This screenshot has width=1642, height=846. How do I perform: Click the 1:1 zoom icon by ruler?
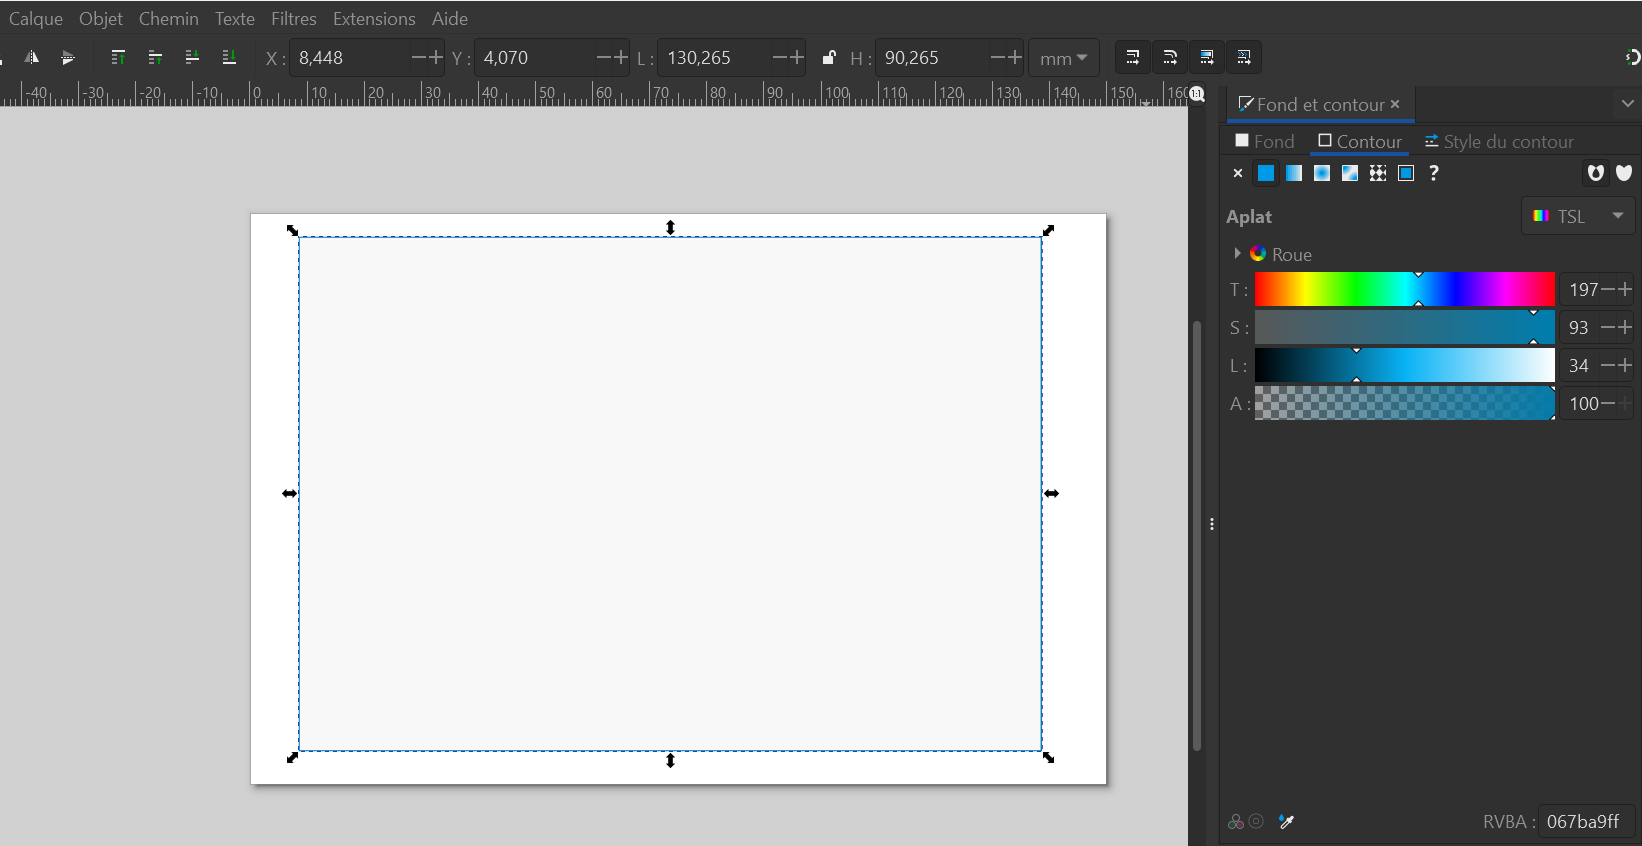coord(1196,94)
